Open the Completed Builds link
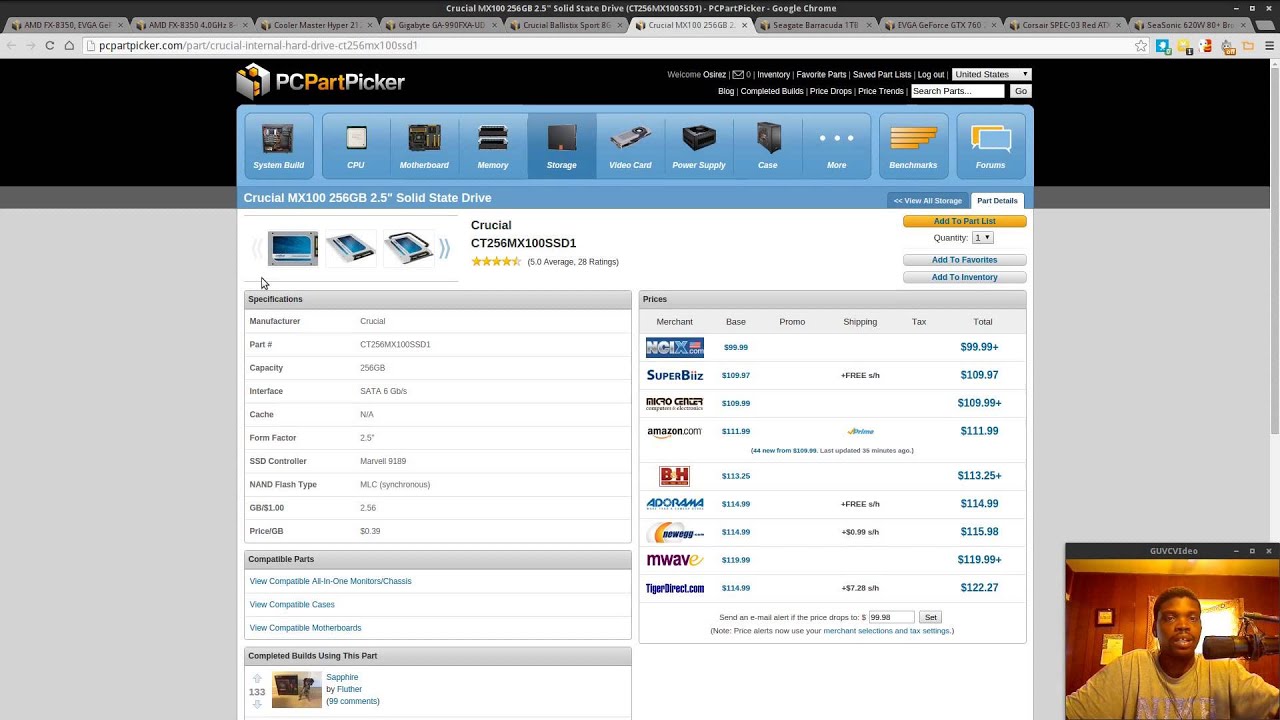Screen dimensions: 1280x720 (x=772, y=91)
